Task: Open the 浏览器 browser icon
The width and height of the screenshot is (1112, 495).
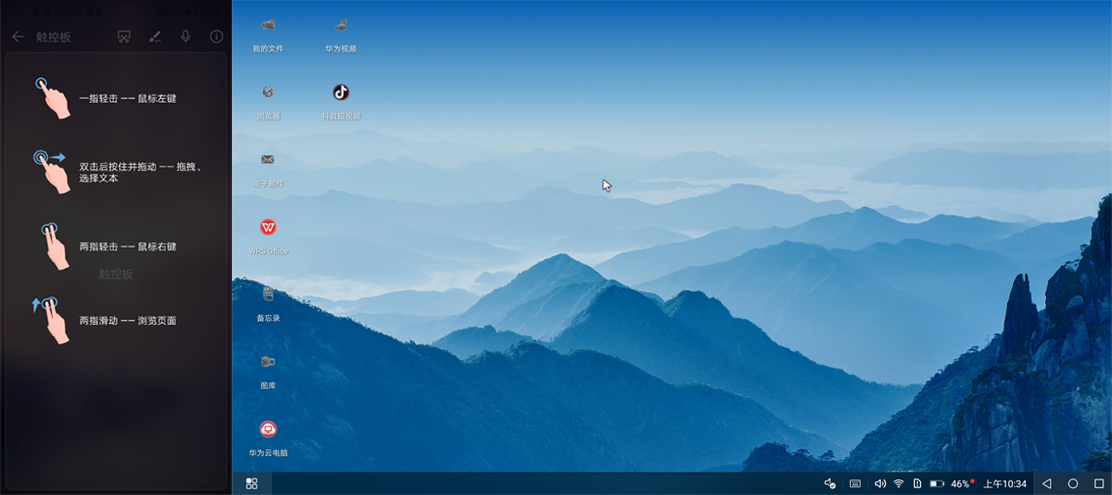Action: (268, 93)
